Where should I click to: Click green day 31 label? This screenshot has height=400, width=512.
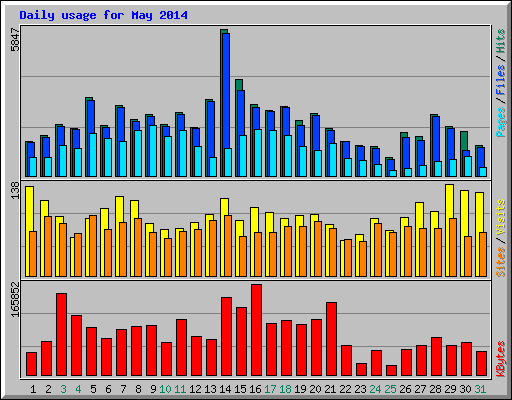click(x=480, y=389)
